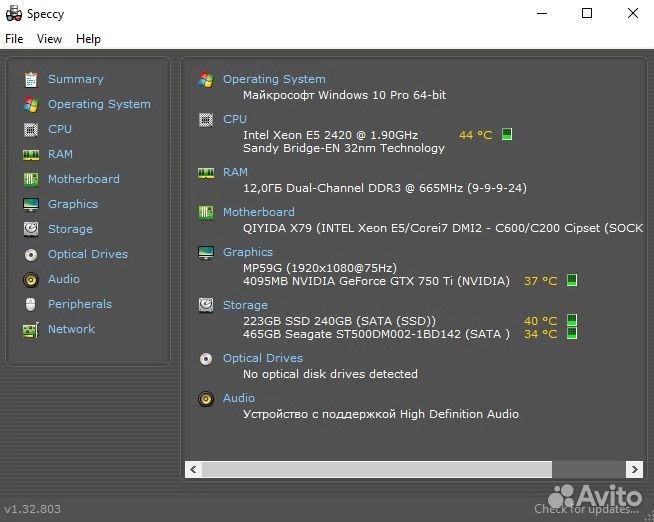Click the horizontal scrollbar right arrow

point(634,469)
